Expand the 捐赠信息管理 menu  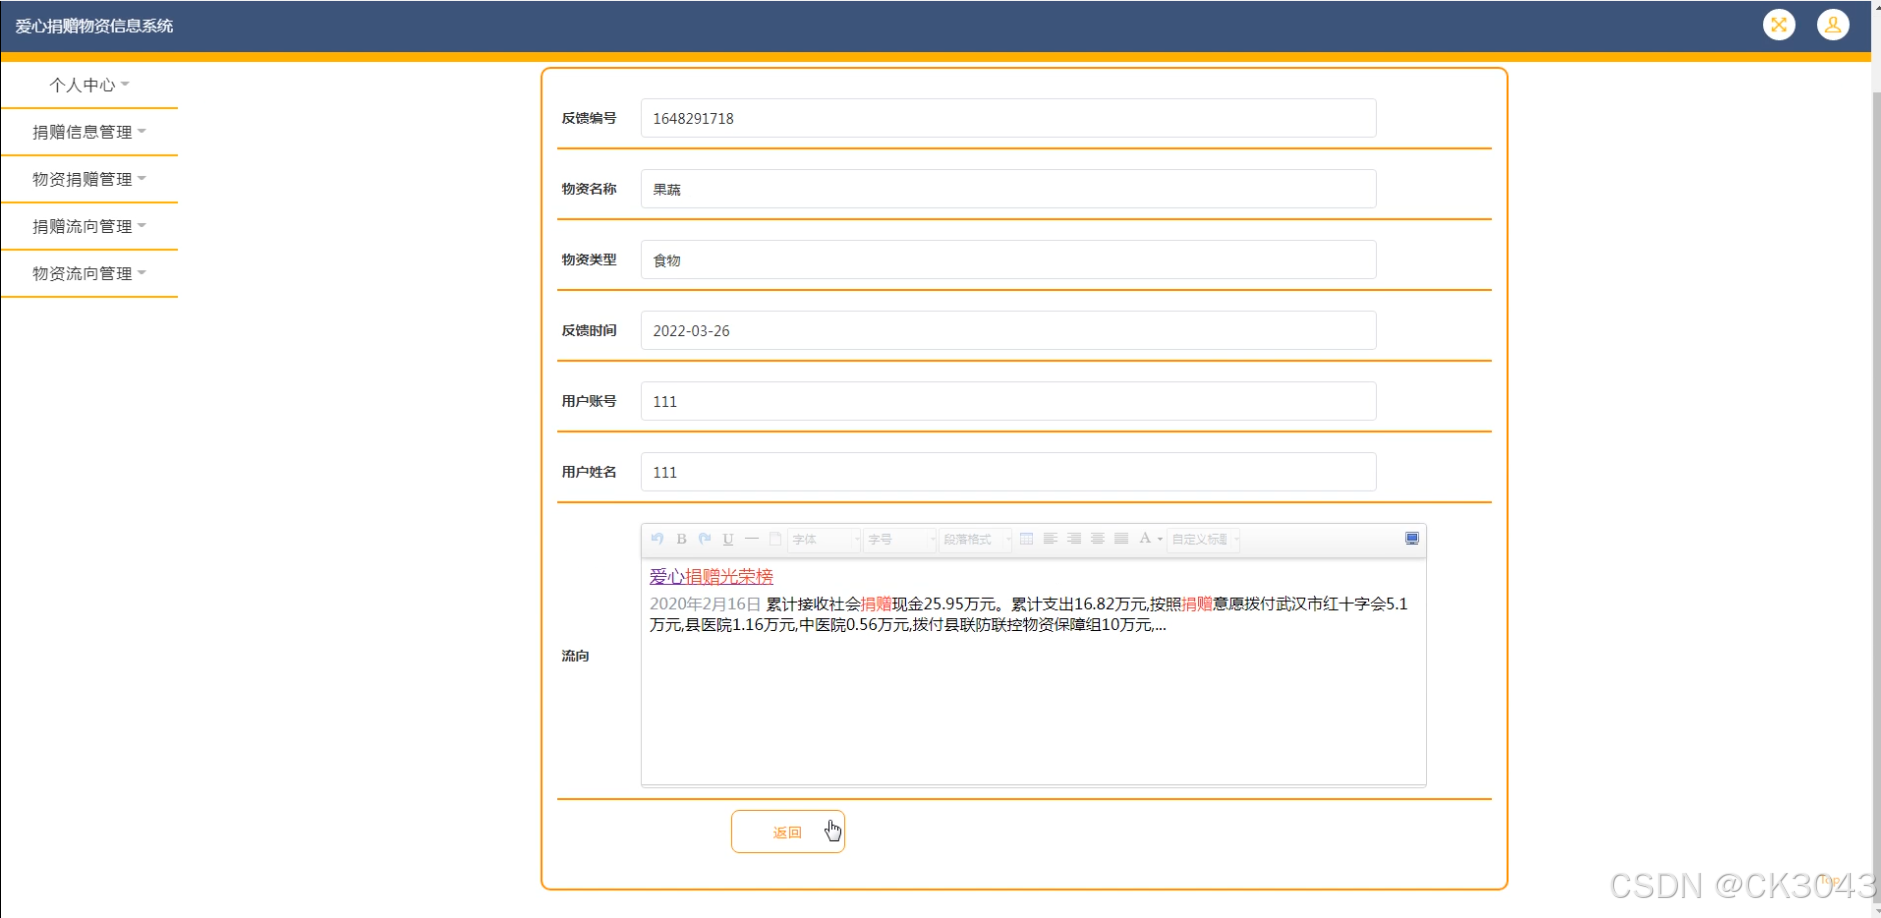[x=89, y=132]
